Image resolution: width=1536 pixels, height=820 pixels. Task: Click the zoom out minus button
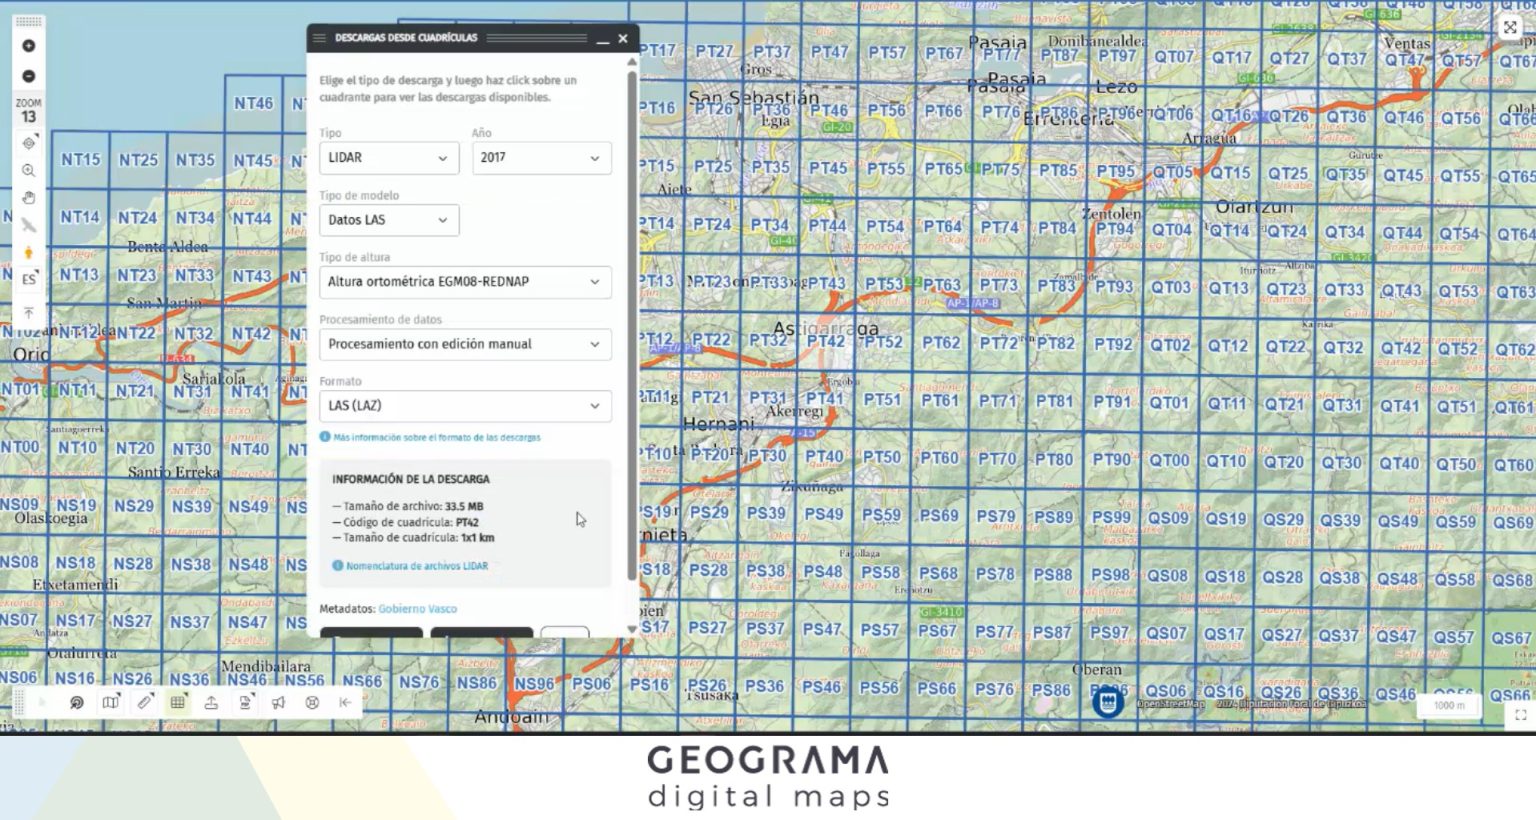coord(28,76)
